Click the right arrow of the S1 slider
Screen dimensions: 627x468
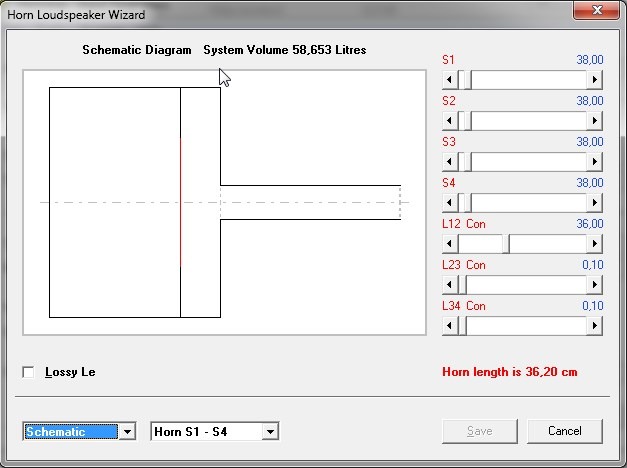[595, 80]
